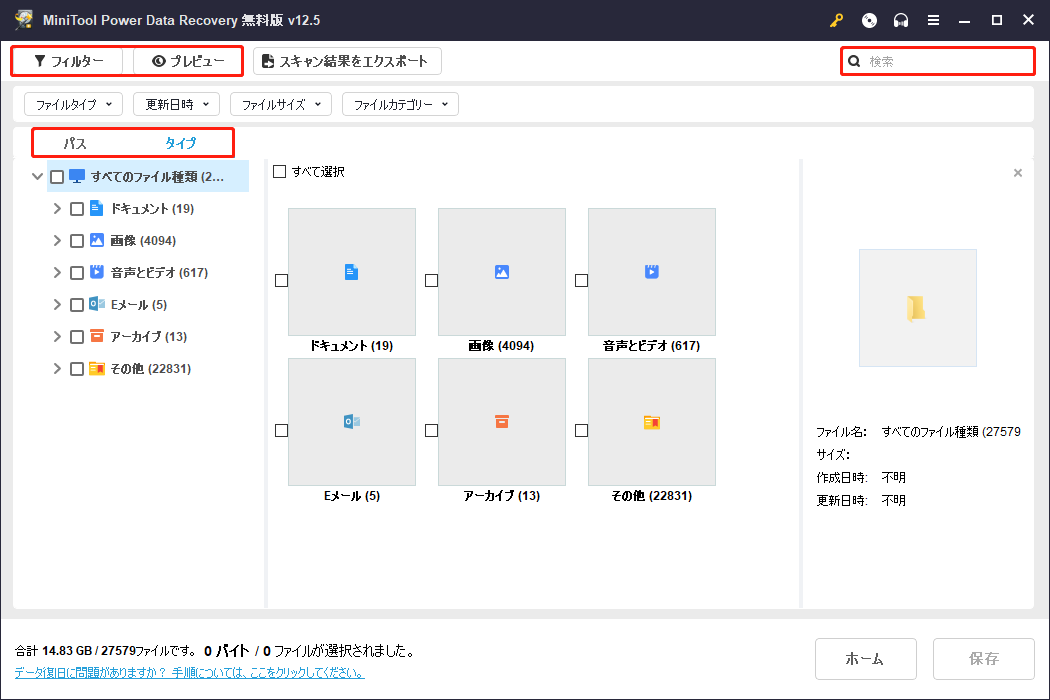The height and width of the screenshot is (700, 1050).
Task: Expand the 画像 tree node
Action: click(57, 240)
